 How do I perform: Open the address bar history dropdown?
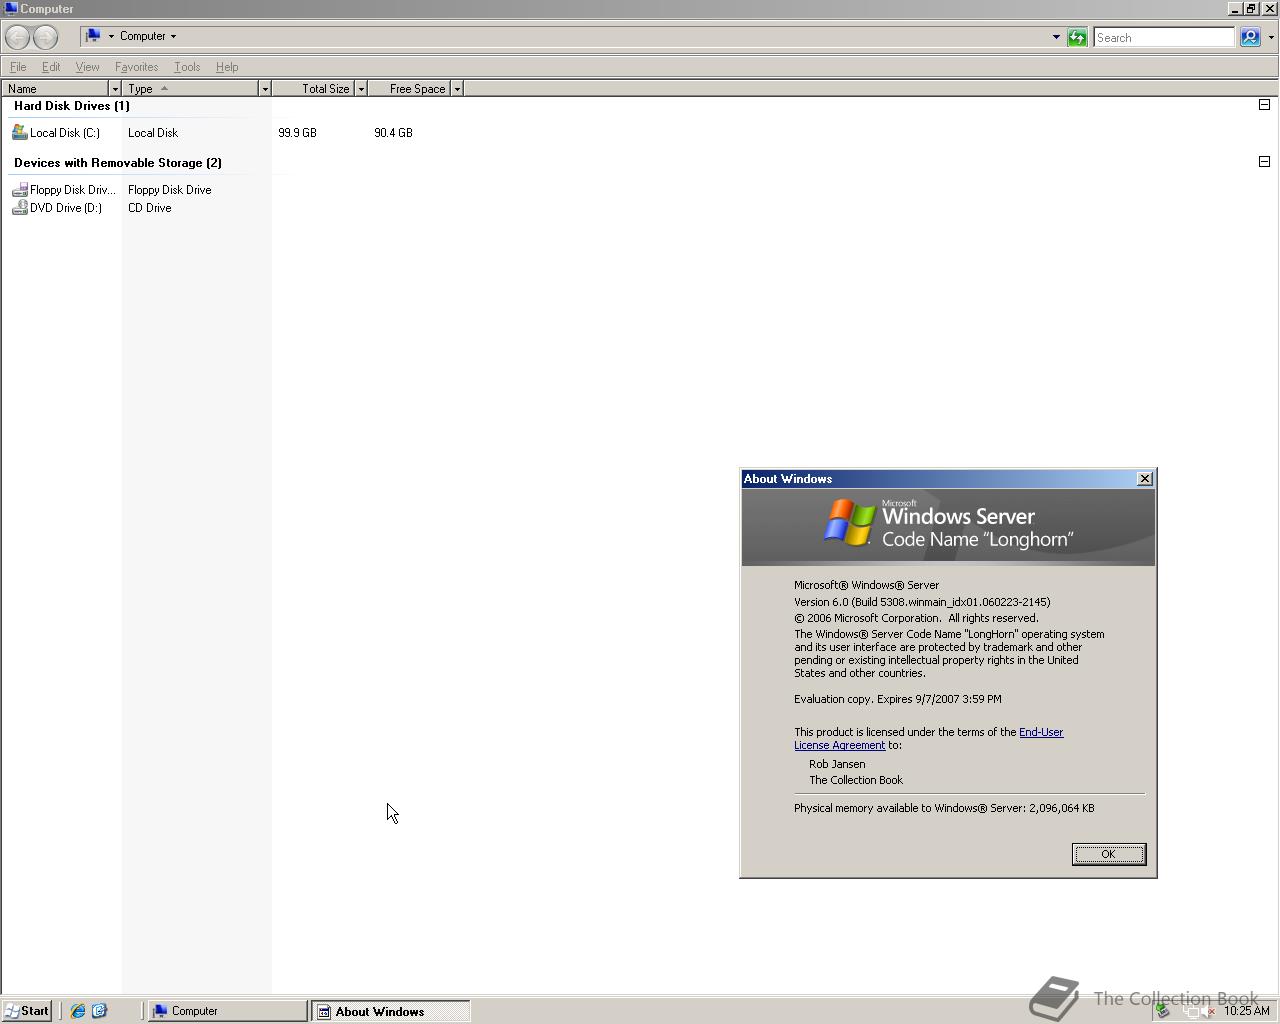point(1056,37)
